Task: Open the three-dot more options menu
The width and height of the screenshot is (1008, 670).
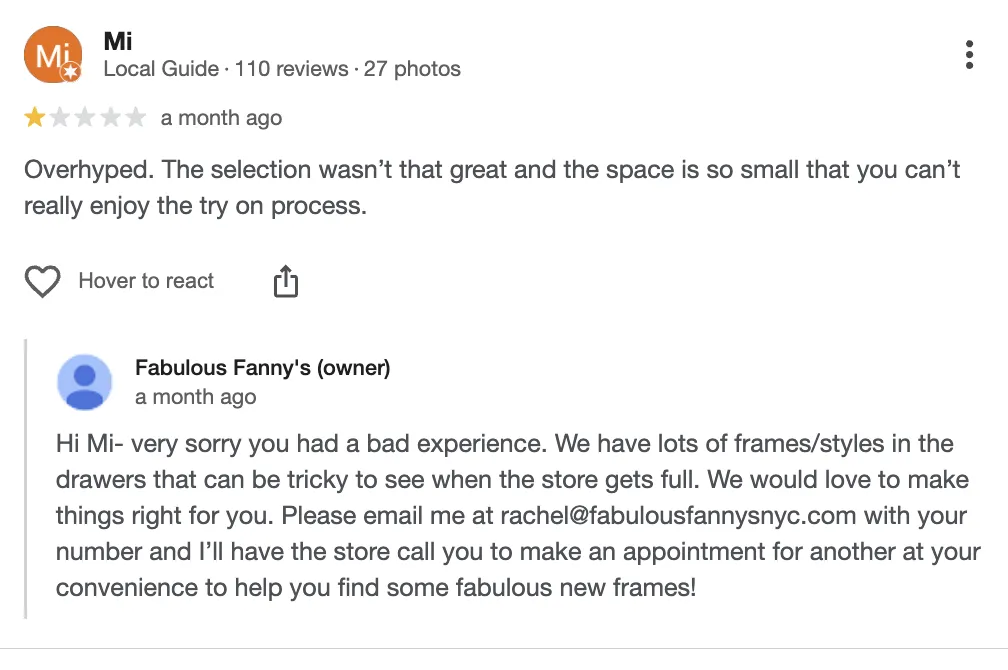Action: (969, 55)
